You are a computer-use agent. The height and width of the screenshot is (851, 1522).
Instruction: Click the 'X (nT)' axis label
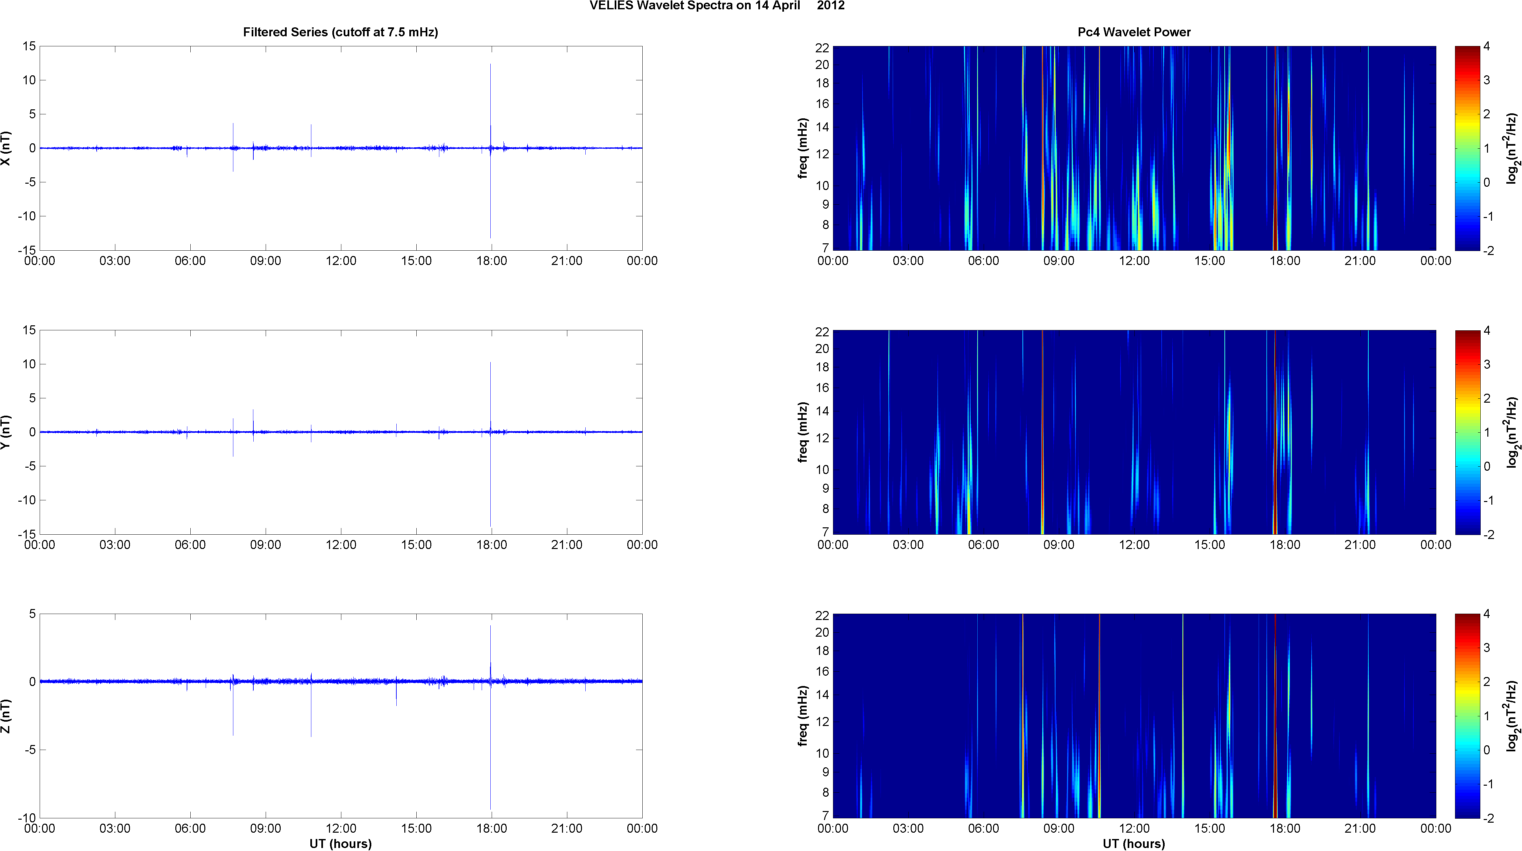click(x=7, y=148)
